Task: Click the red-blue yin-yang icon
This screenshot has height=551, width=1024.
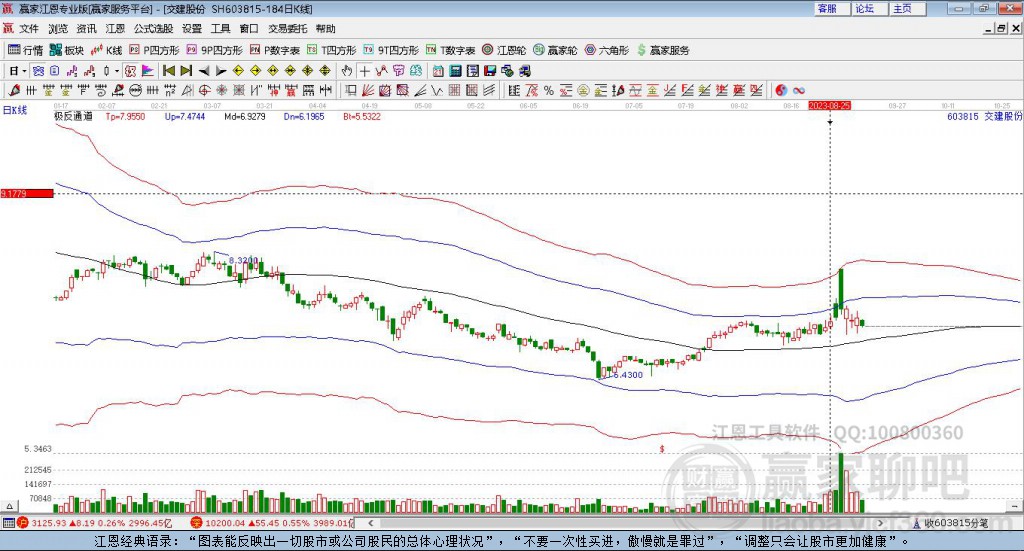Action: point(781,90)
